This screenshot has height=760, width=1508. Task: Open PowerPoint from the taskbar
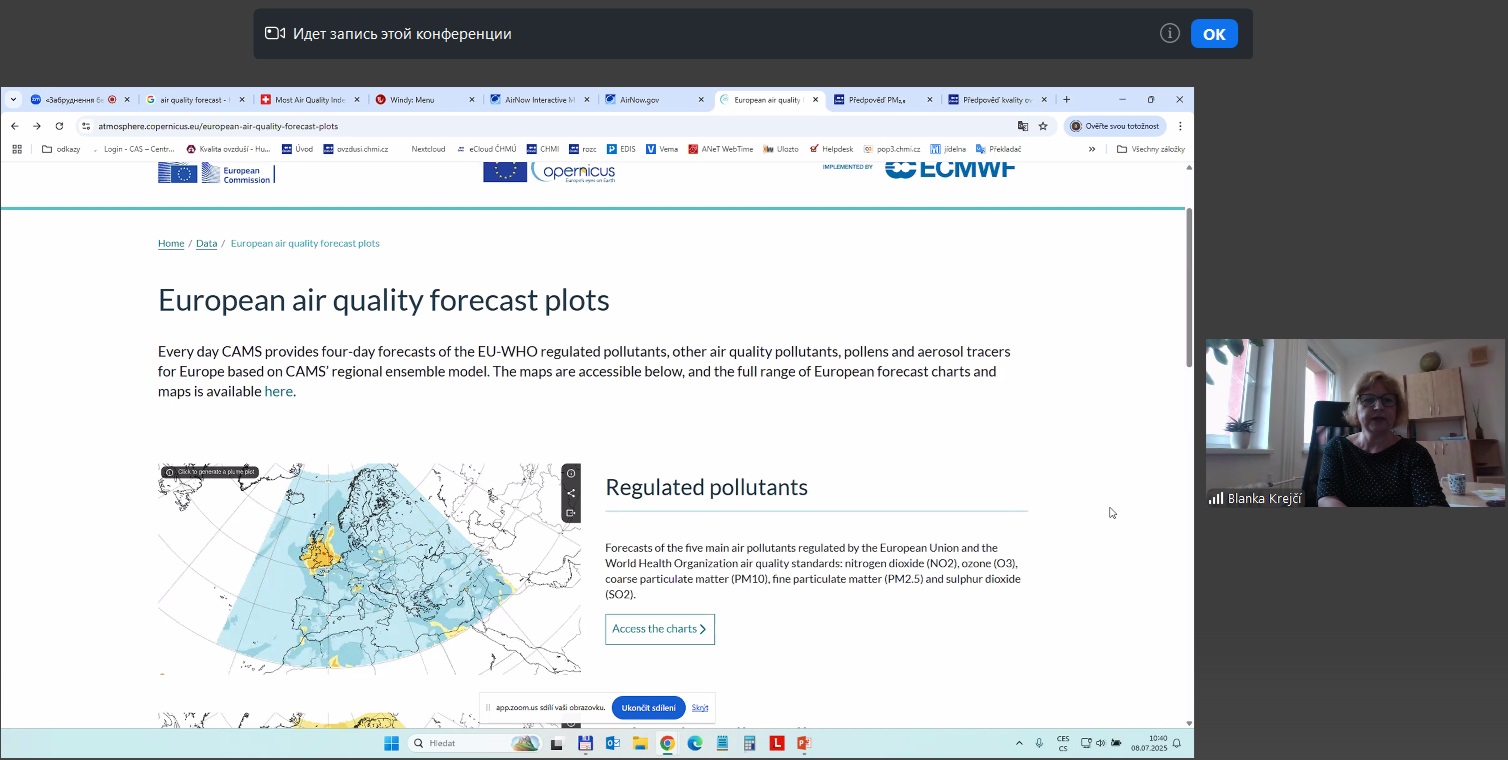(803, 743)
